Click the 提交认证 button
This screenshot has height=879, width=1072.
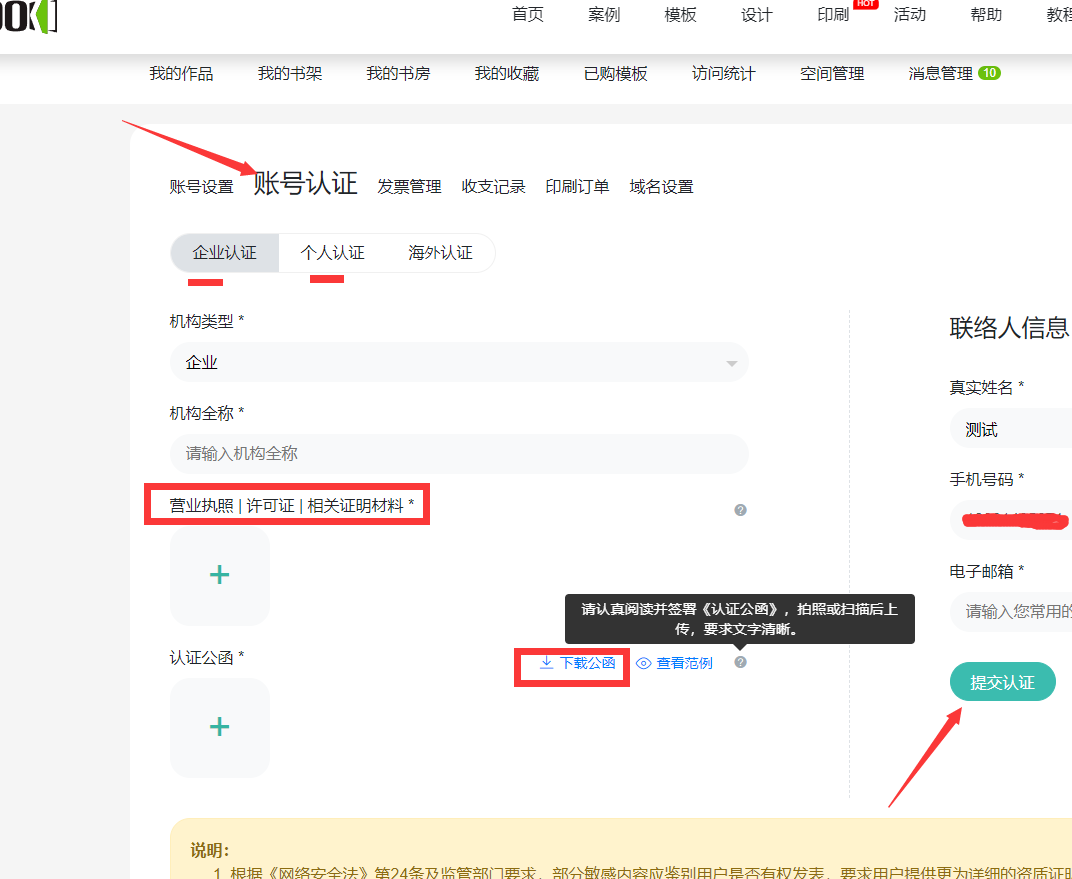coord(1002,682)
